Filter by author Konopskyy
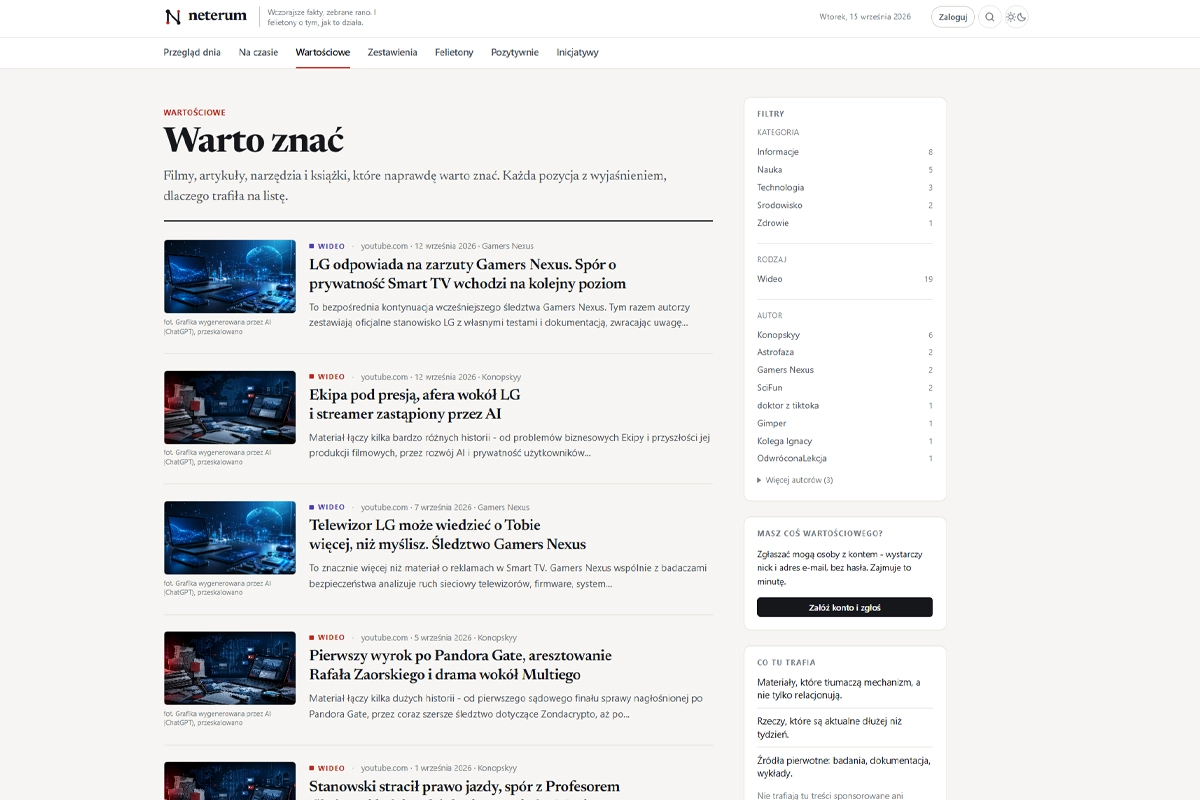1200x800 pixels. tap(845, 335)
